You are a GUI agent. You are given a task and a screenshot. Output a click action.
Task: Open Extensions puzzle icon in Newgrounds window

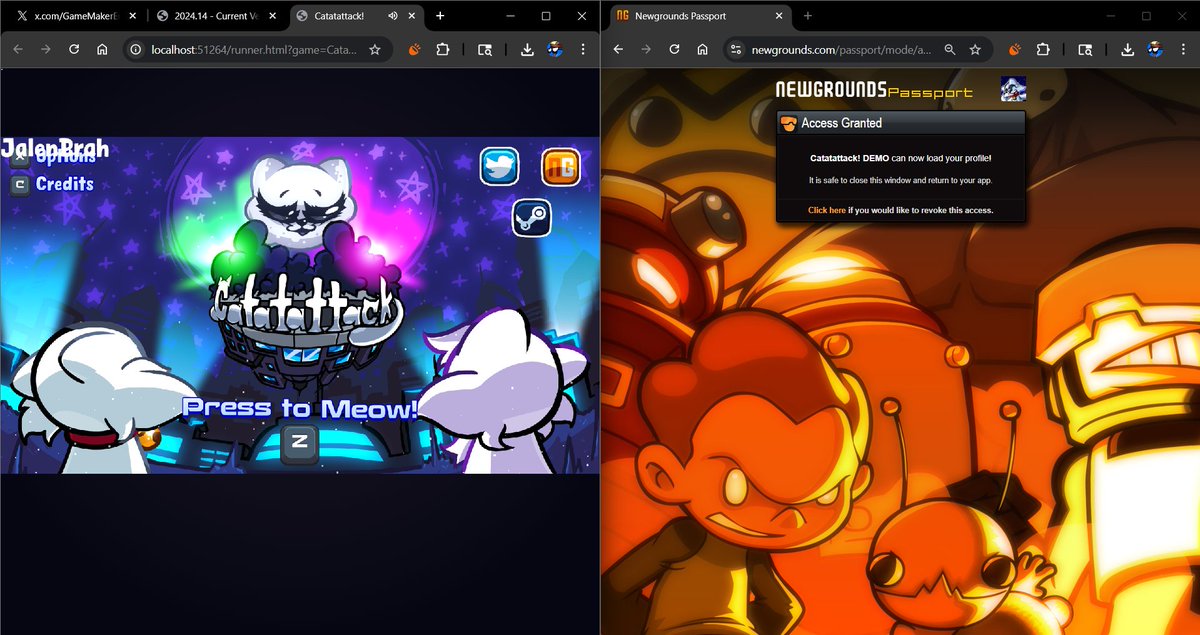point(1042,49)
